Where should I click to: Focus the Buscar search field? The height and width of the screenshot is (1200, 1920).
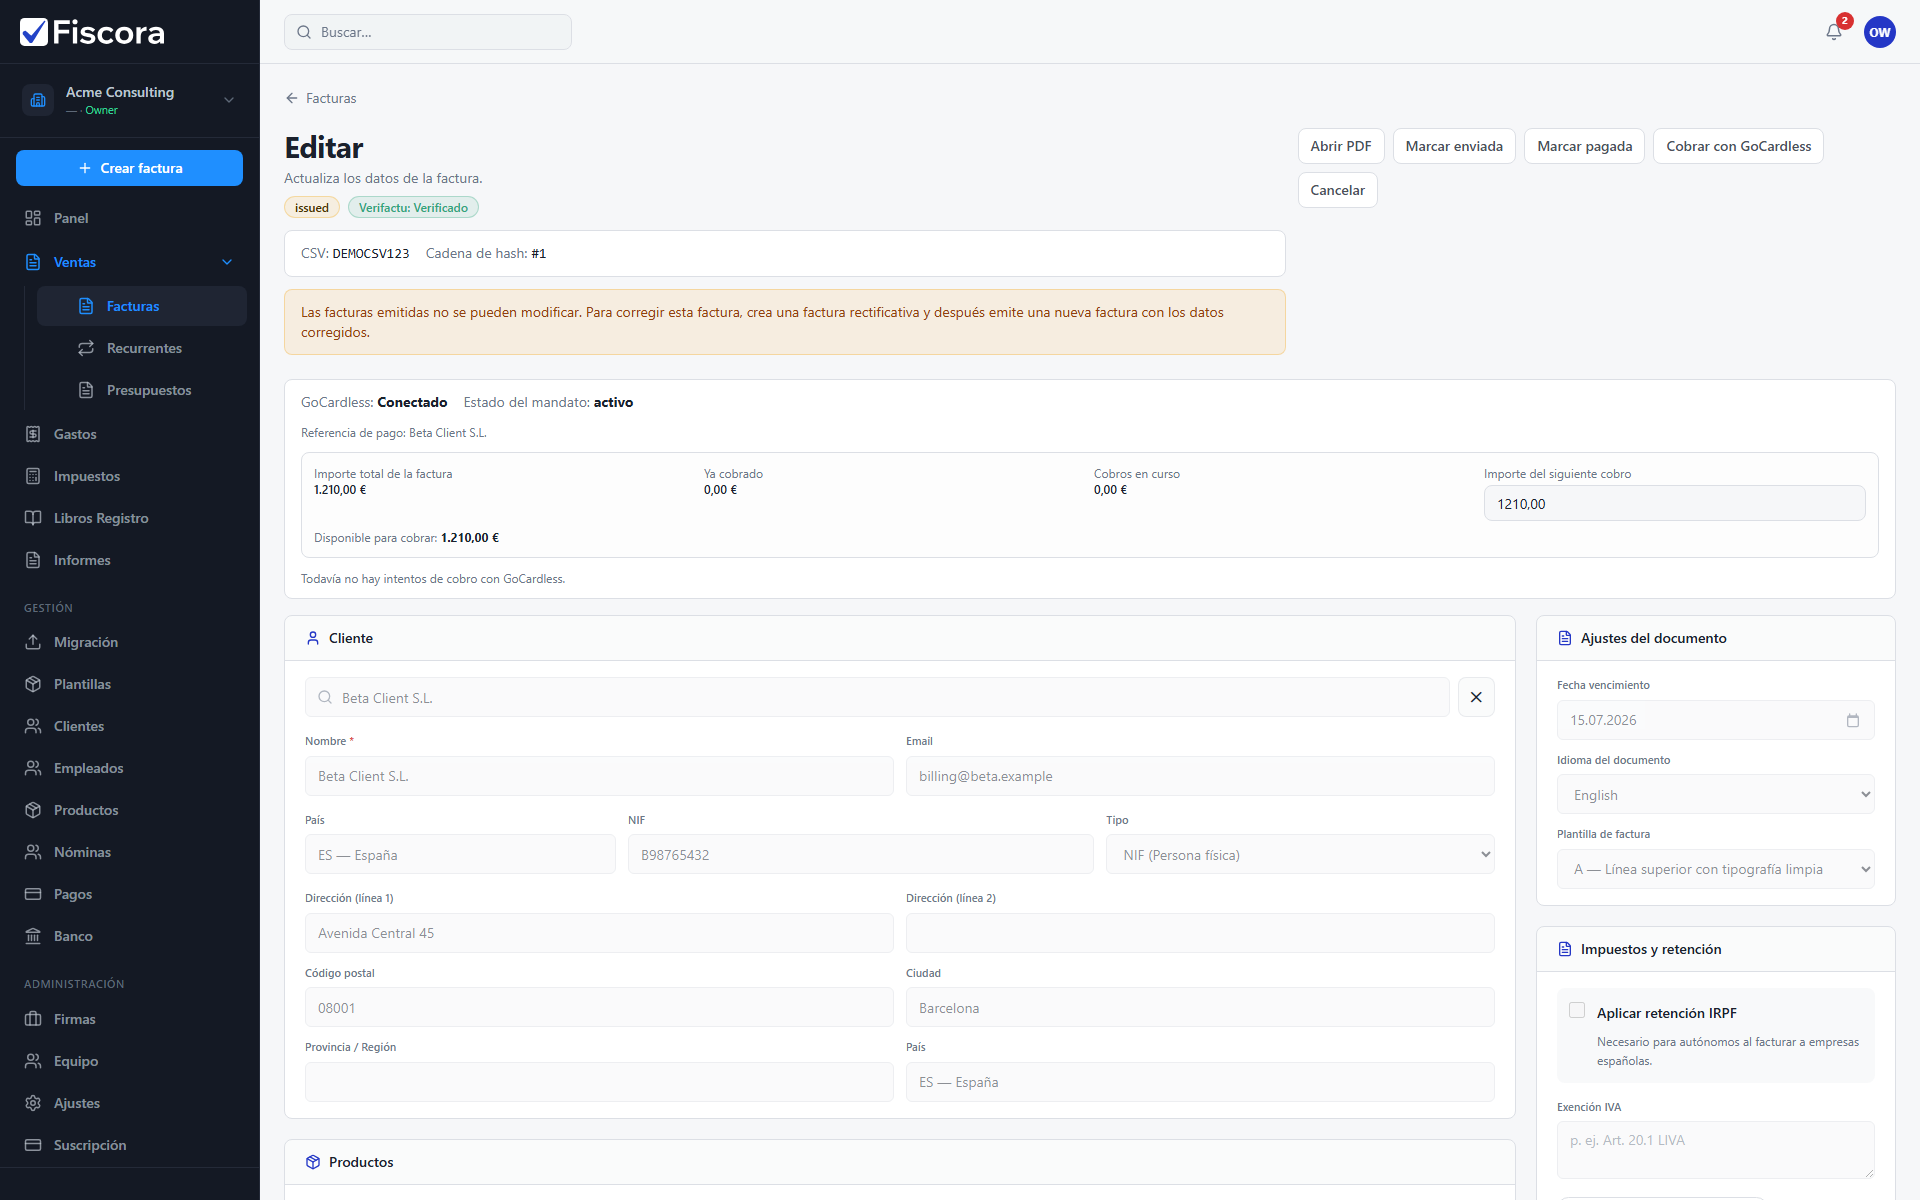click(x=428, y=32)
